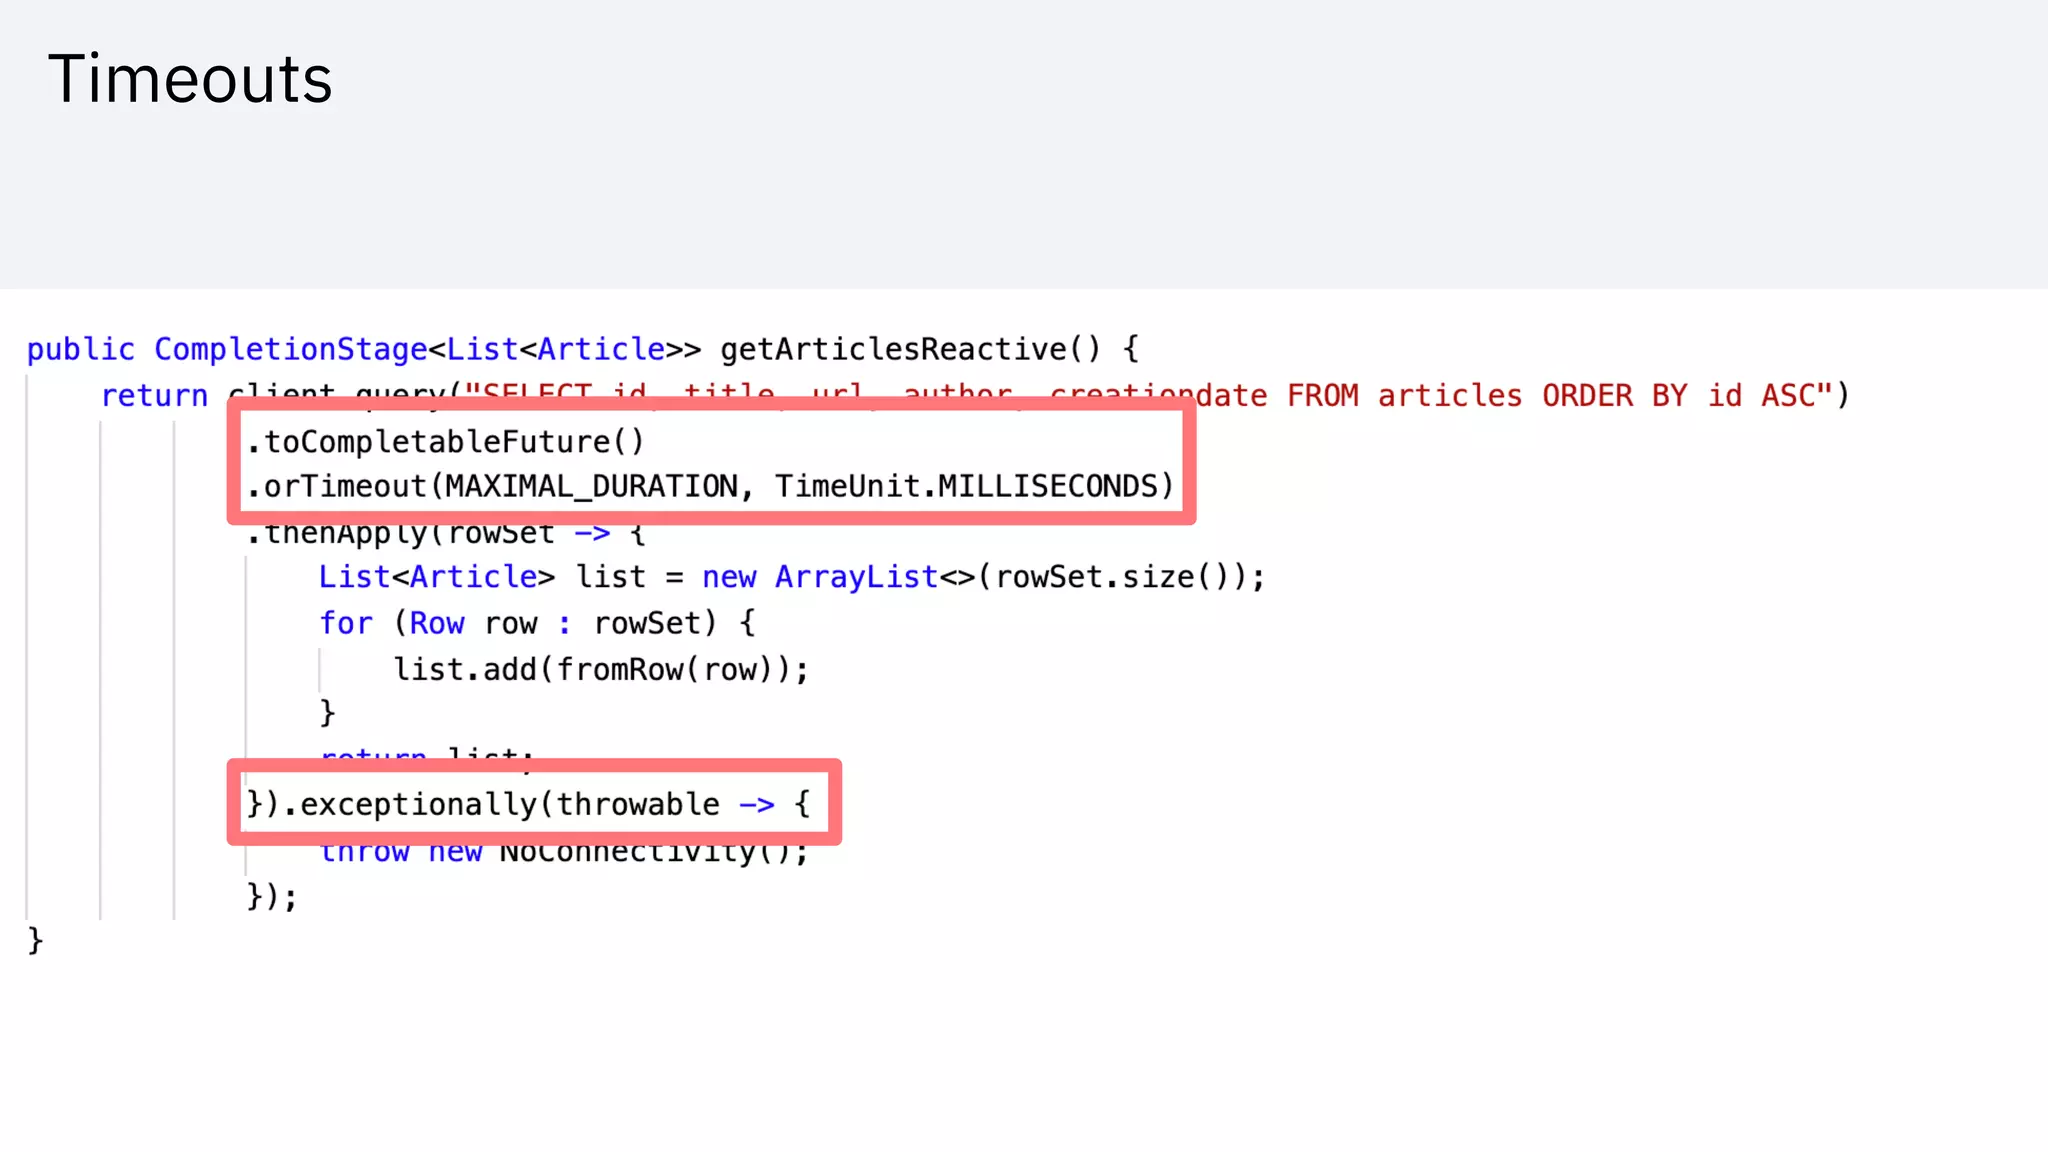Click the return keyword before query
2048x1152 pixels.
[154, 395]
